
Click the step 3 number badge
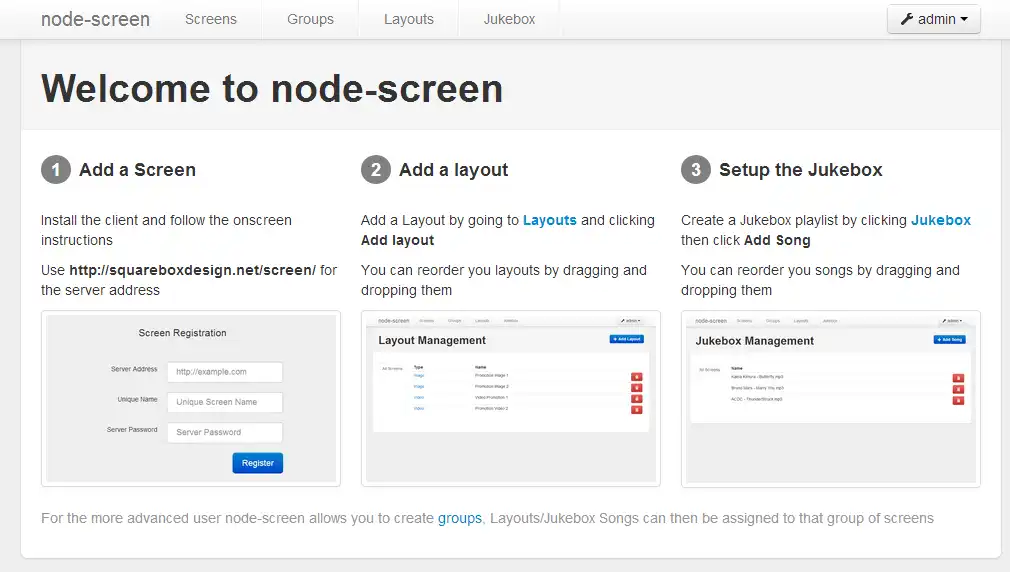[x=696, y=170]
